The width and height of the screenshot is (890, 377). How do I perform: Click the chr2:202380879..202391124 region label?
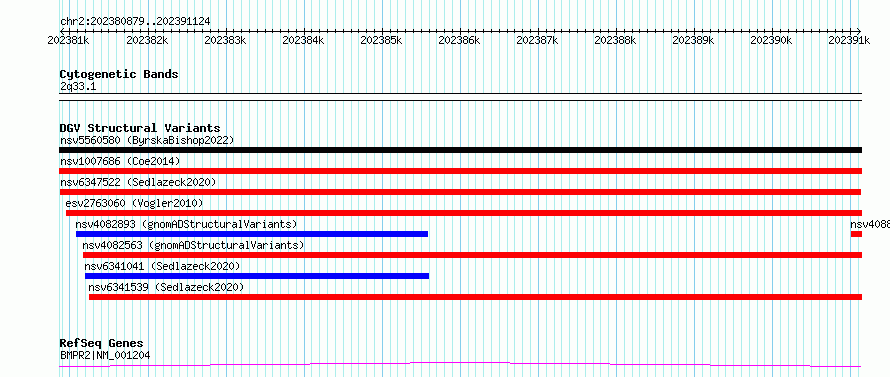[135, 21]
